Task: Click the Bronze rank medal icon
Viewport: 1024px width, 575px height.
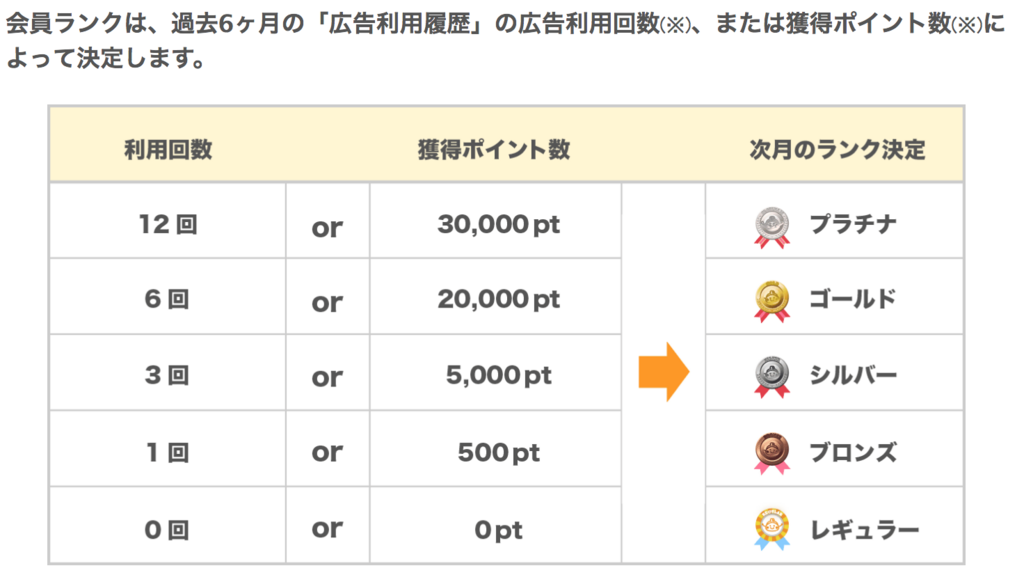Action: tap(772, 453)
